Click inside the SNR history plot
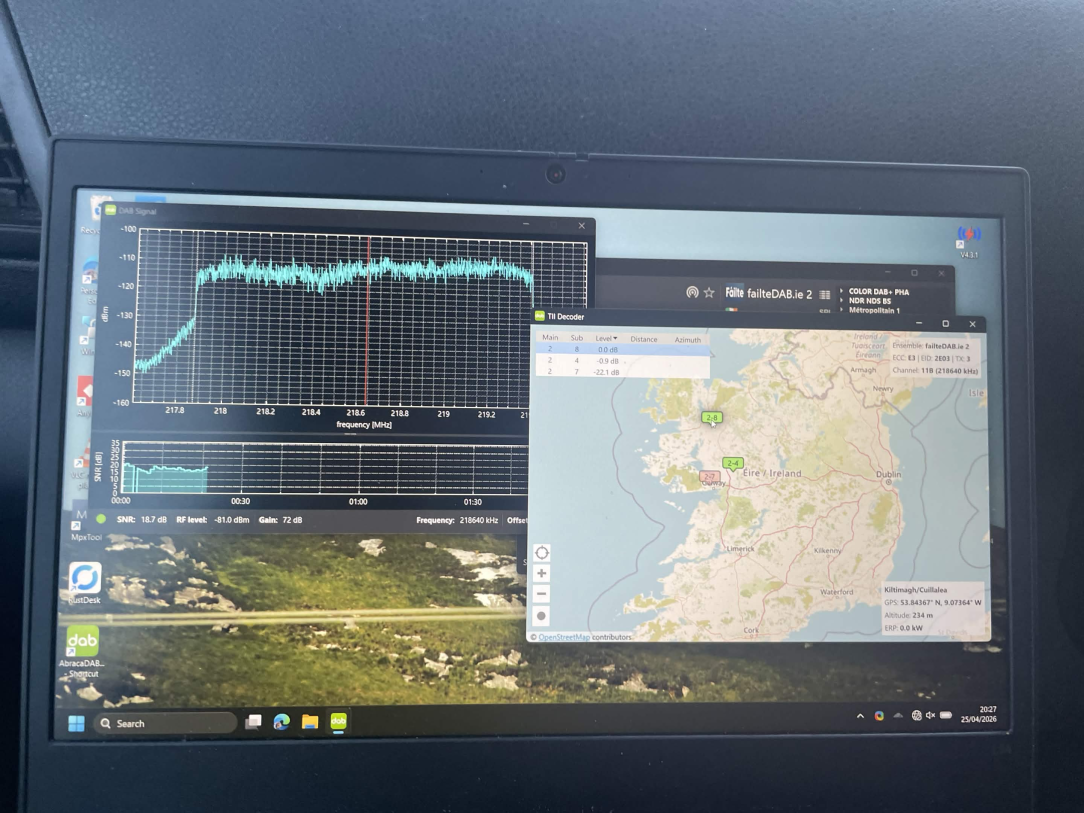 pos(325,468)
